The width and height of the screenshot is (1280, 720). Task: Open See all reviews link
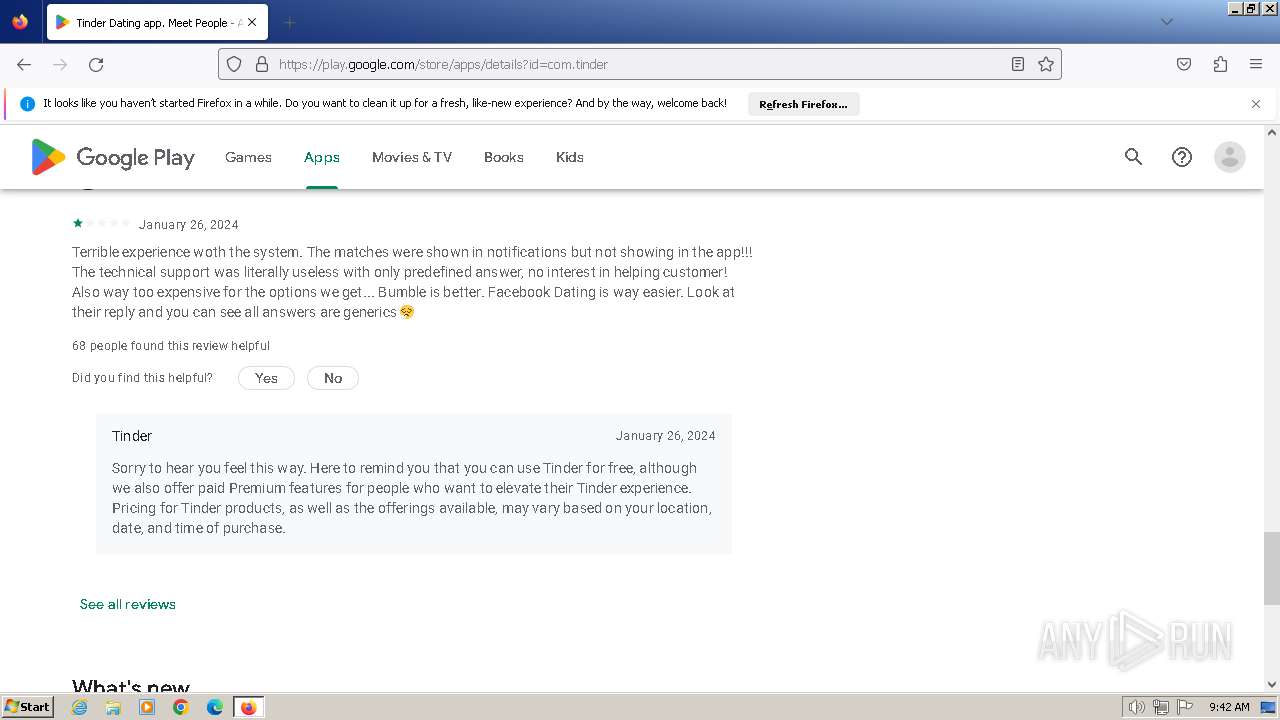[128, 604]
